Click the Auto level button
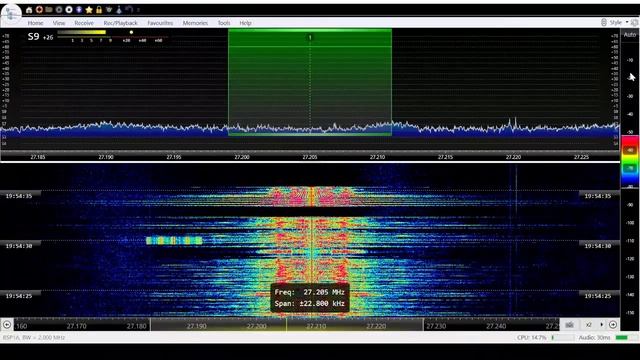Image resolution: width=640 pixels, height=360 pixels. (630, 35)
